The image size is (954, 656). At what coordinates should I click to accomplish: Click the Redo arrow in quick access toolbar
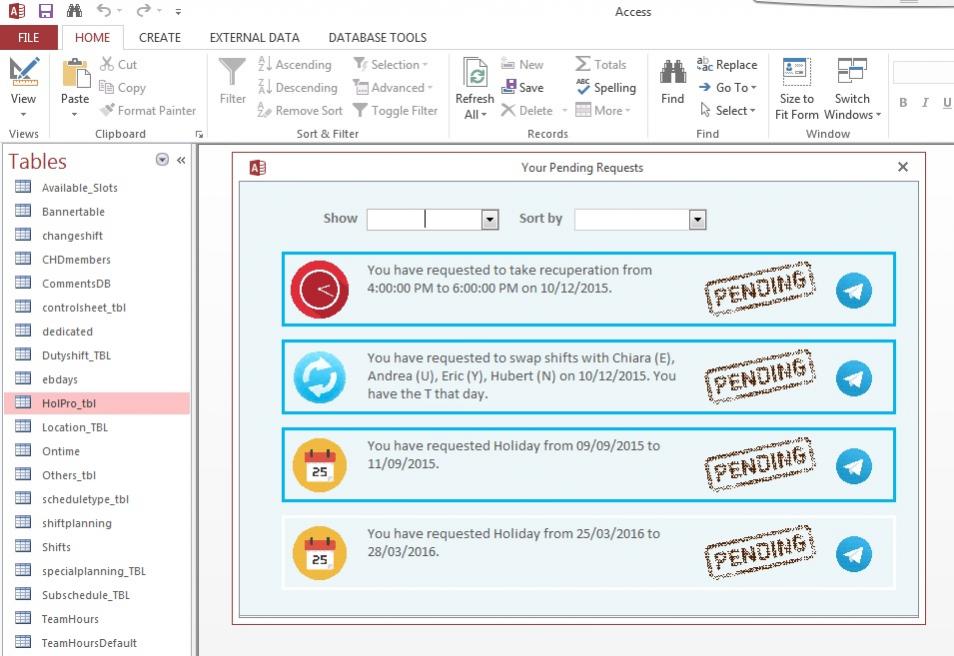point(143,10)
